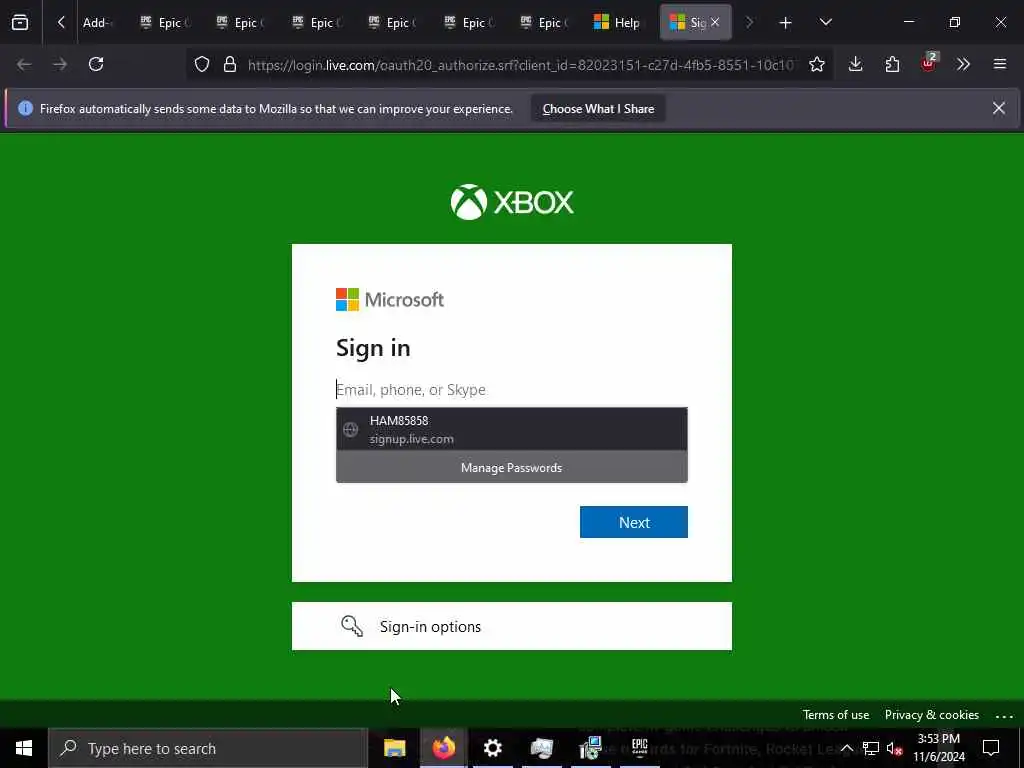Open the Downloads panel

pyautogui.click(x=856, y=64)
